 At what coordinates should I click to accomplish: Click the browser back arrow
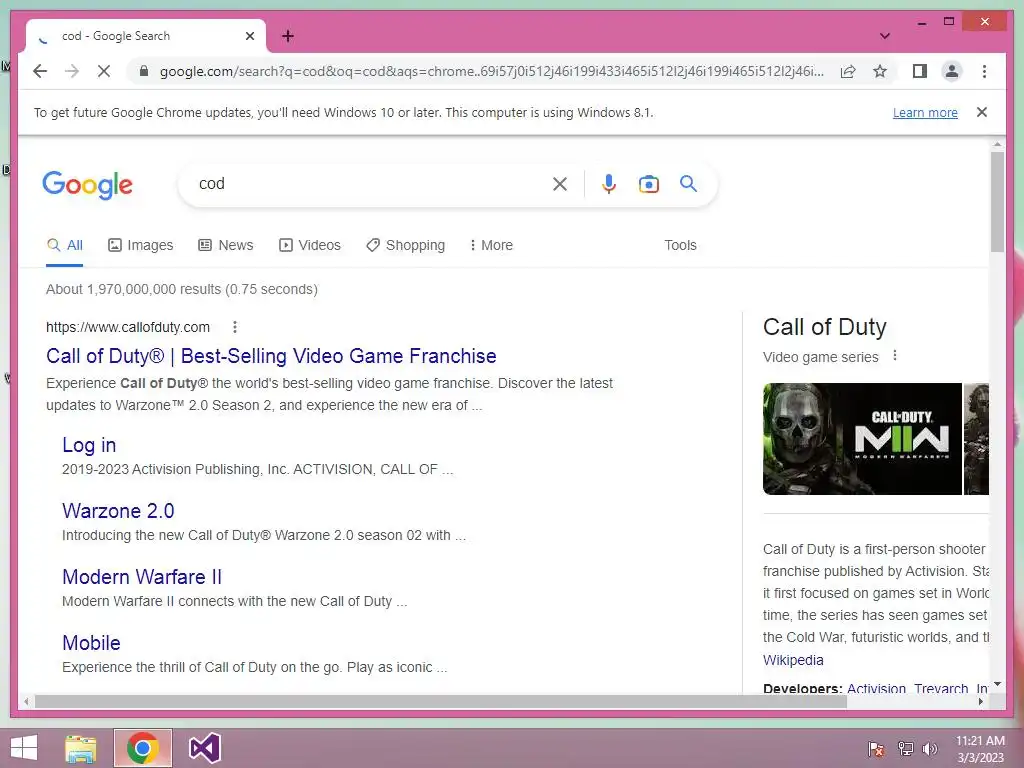tap(40, 71)
